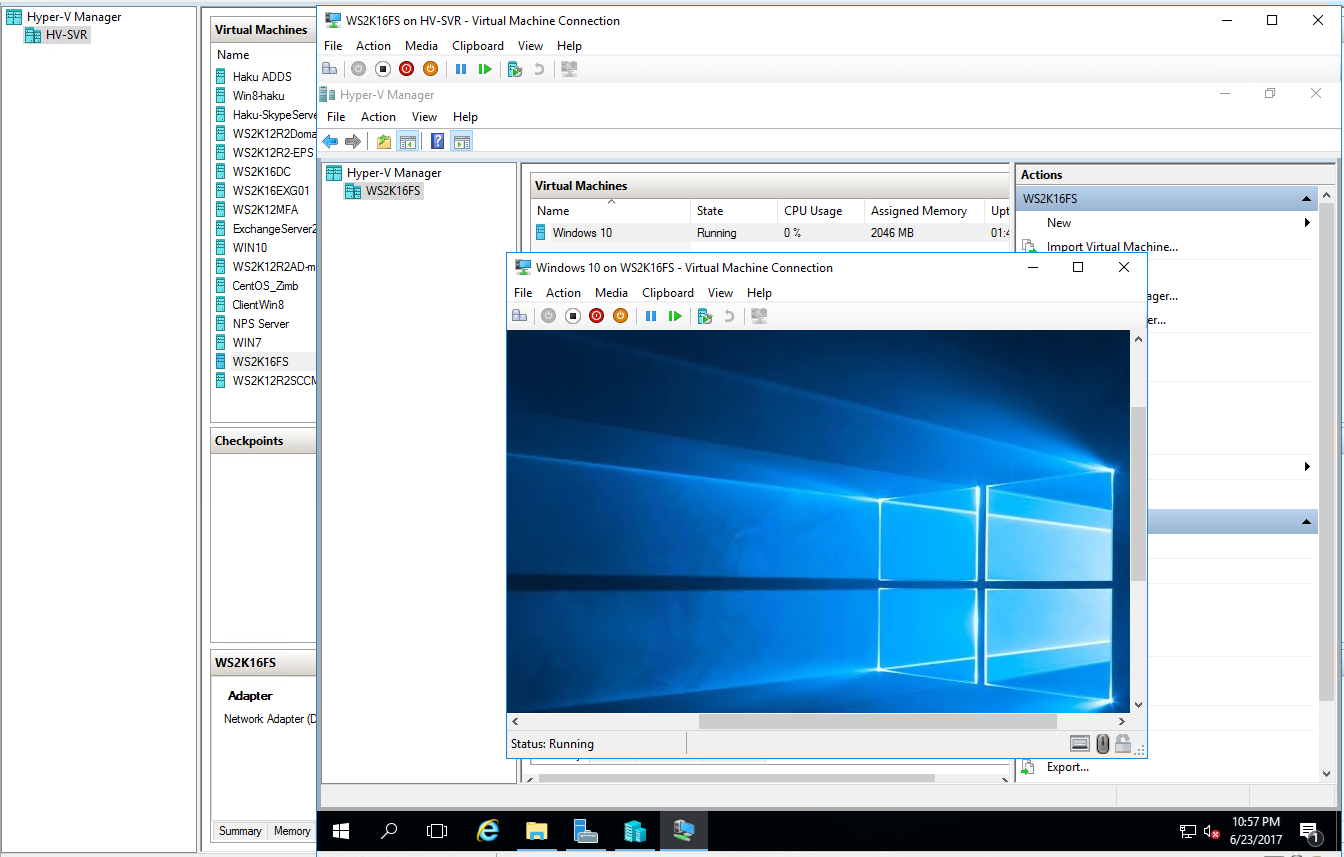Click lock status icon in Windows 10 connection window

[x=1123, y=744]
